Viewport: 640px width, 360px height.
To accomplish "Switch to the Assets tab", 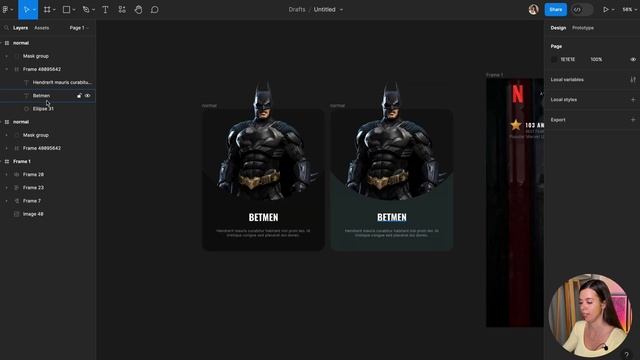I will coord(42,28).
